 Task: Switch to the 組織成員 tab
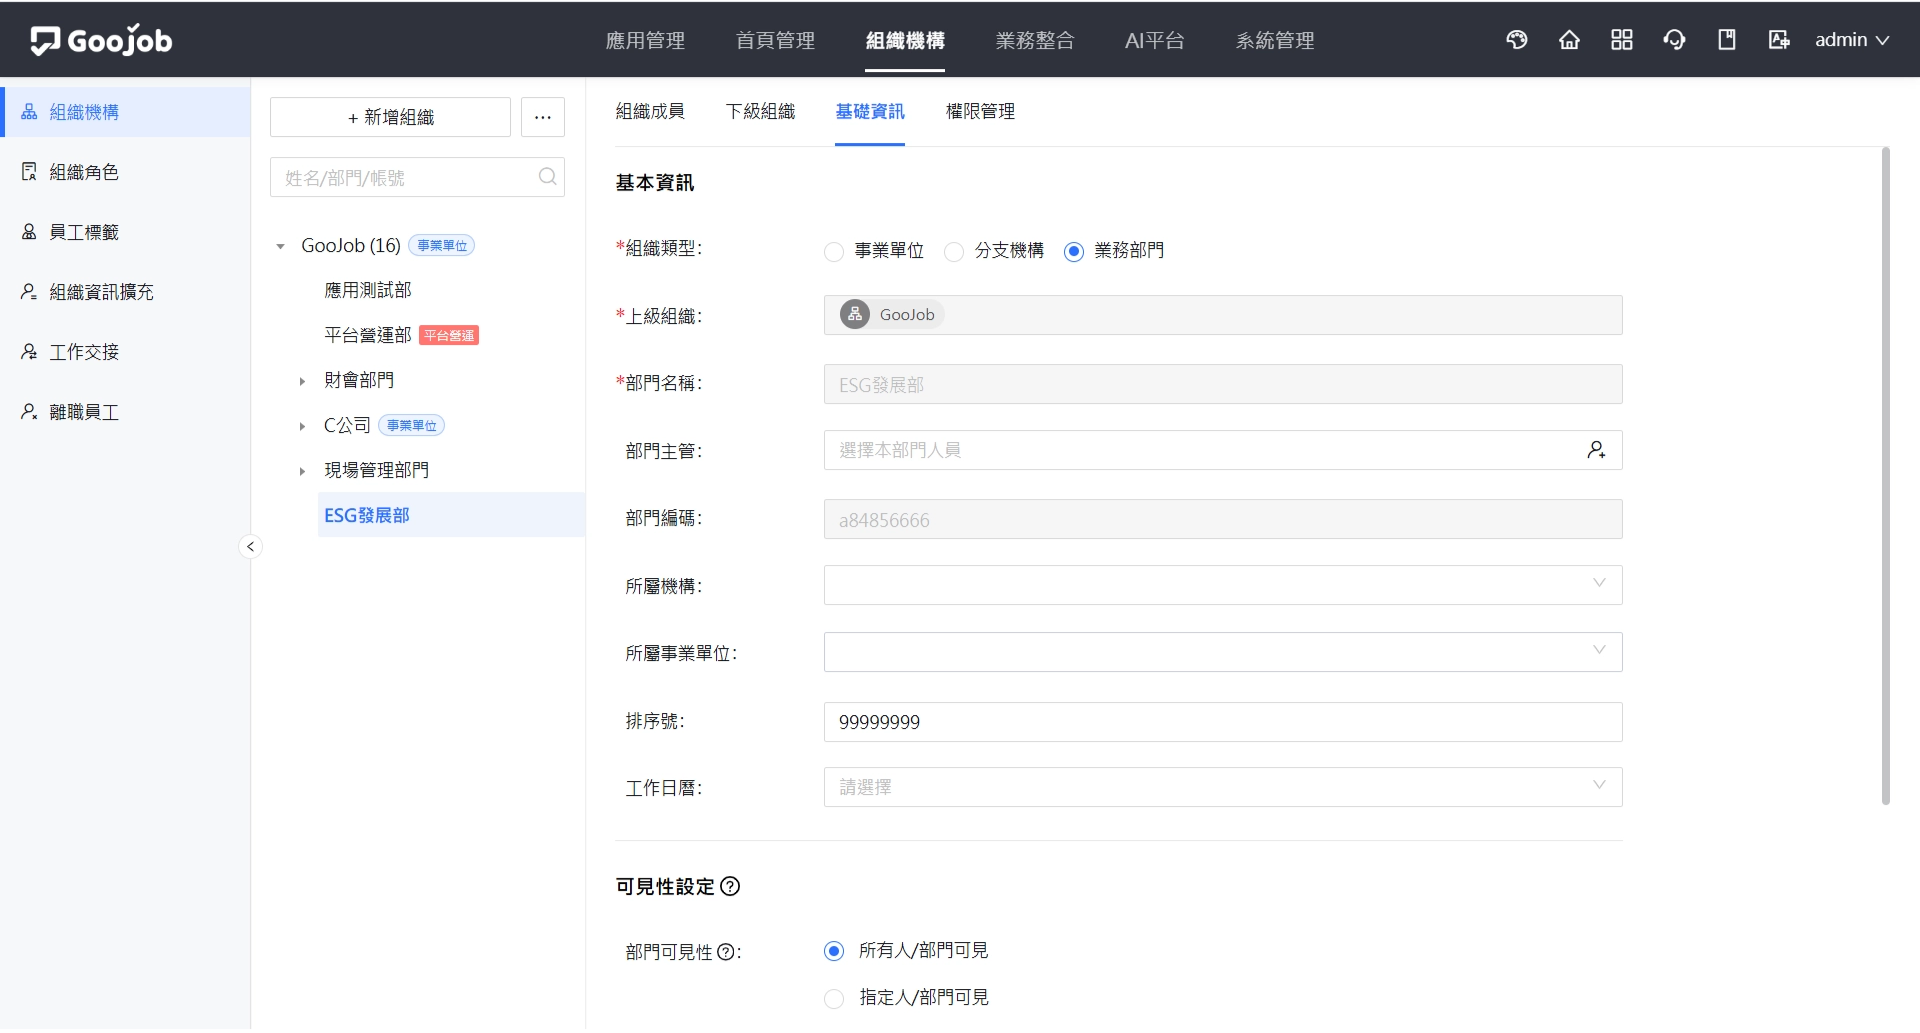(650, 111)
